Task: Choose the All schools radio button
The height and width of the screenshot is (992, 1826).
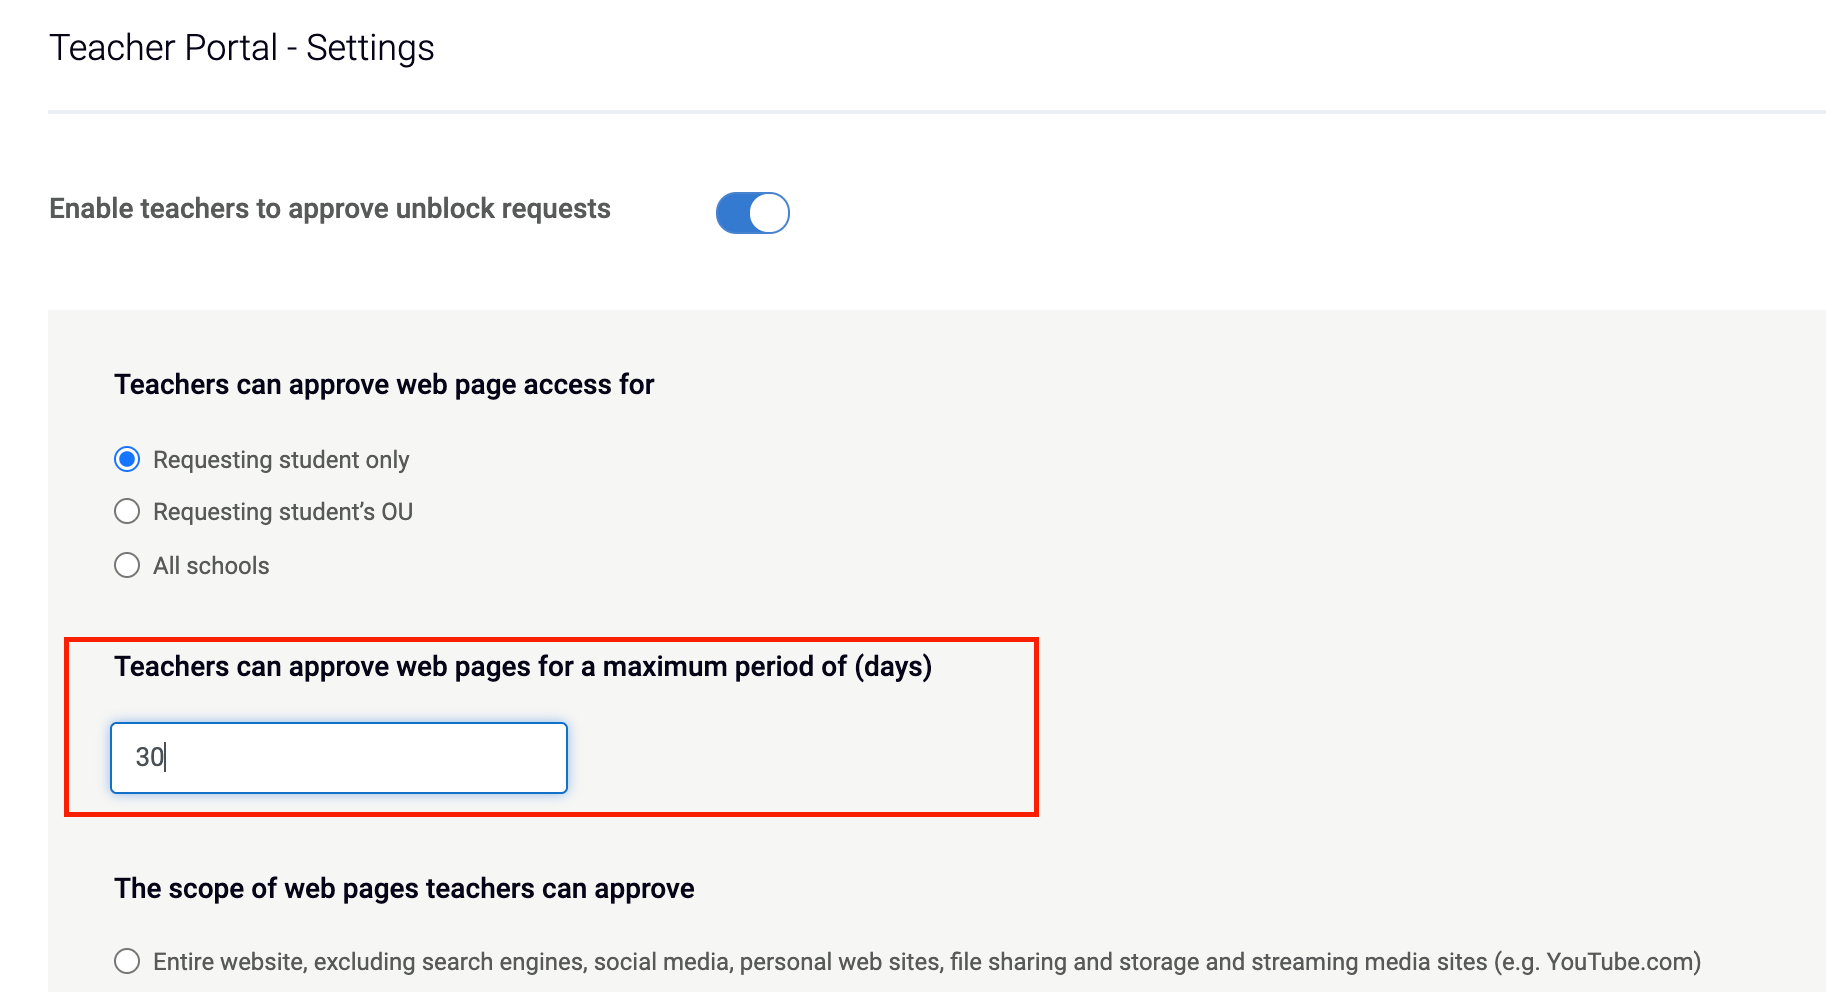Action: click(x=127, y=565)
